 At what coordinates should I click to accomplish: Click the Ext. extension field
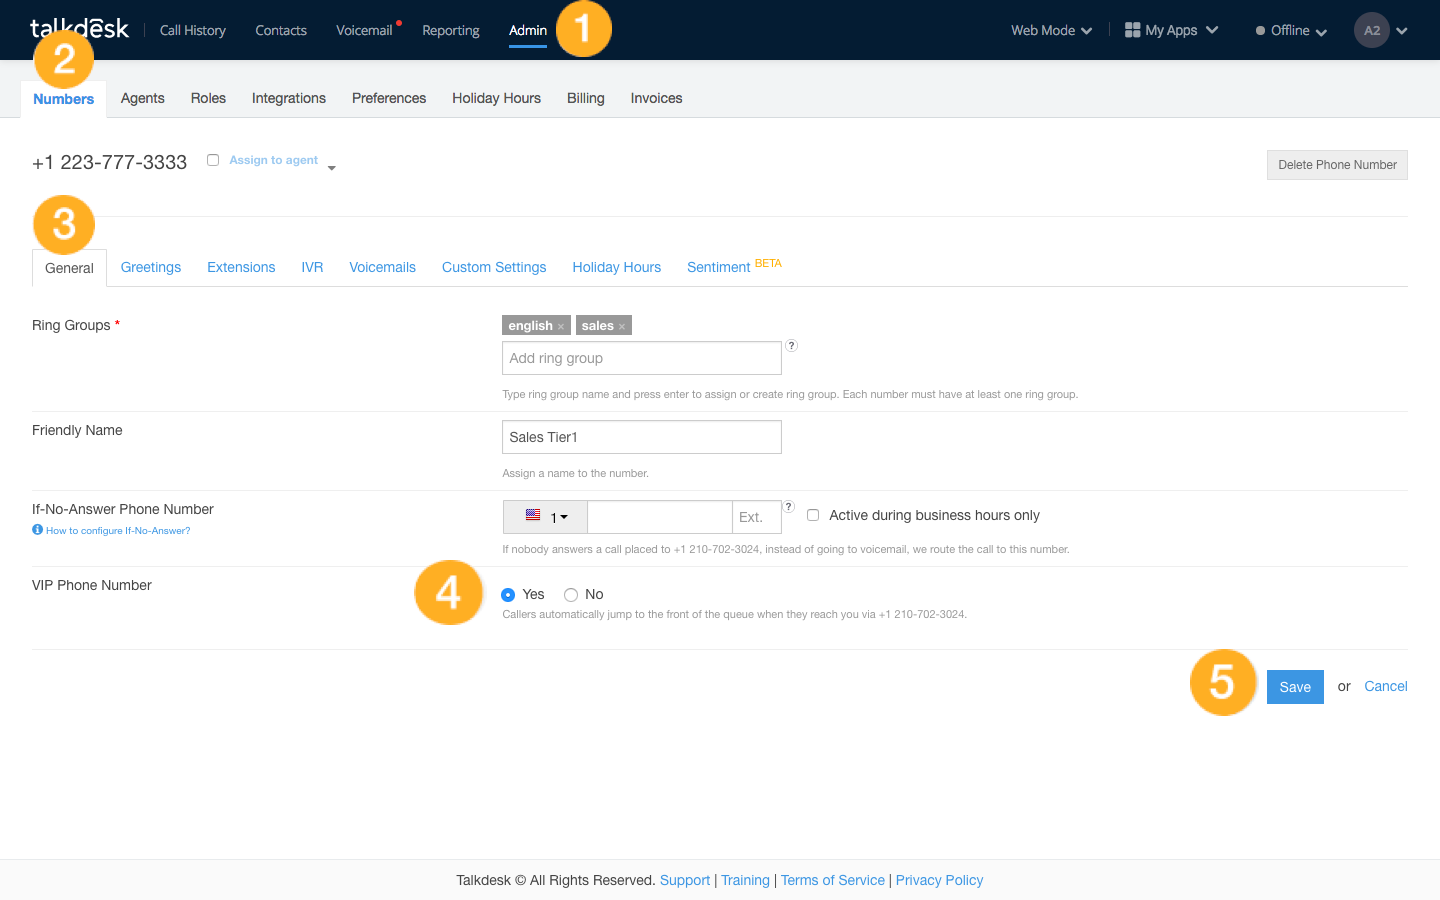(757, 517)
